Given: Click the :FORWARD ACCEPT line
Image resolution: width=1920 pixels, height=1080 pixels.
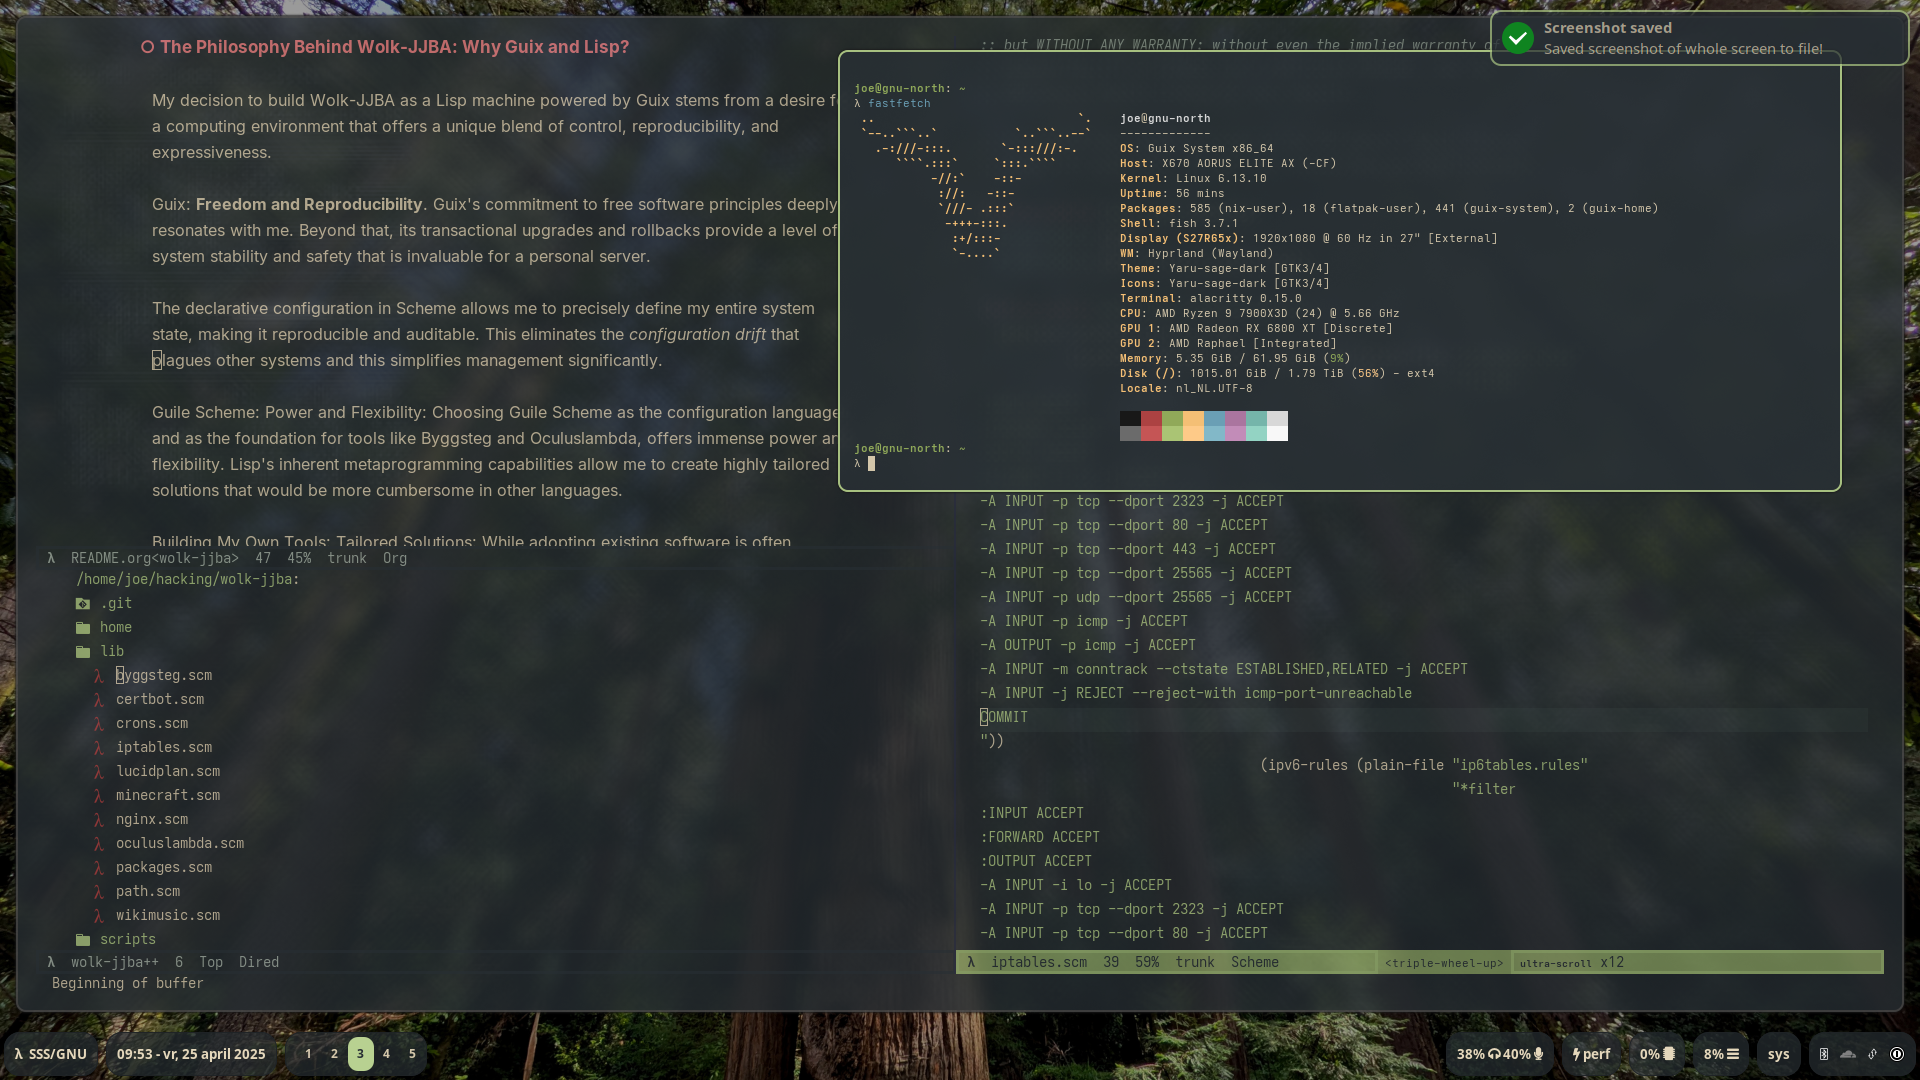Looking at the screenshot, I should tap(1040, 838).
